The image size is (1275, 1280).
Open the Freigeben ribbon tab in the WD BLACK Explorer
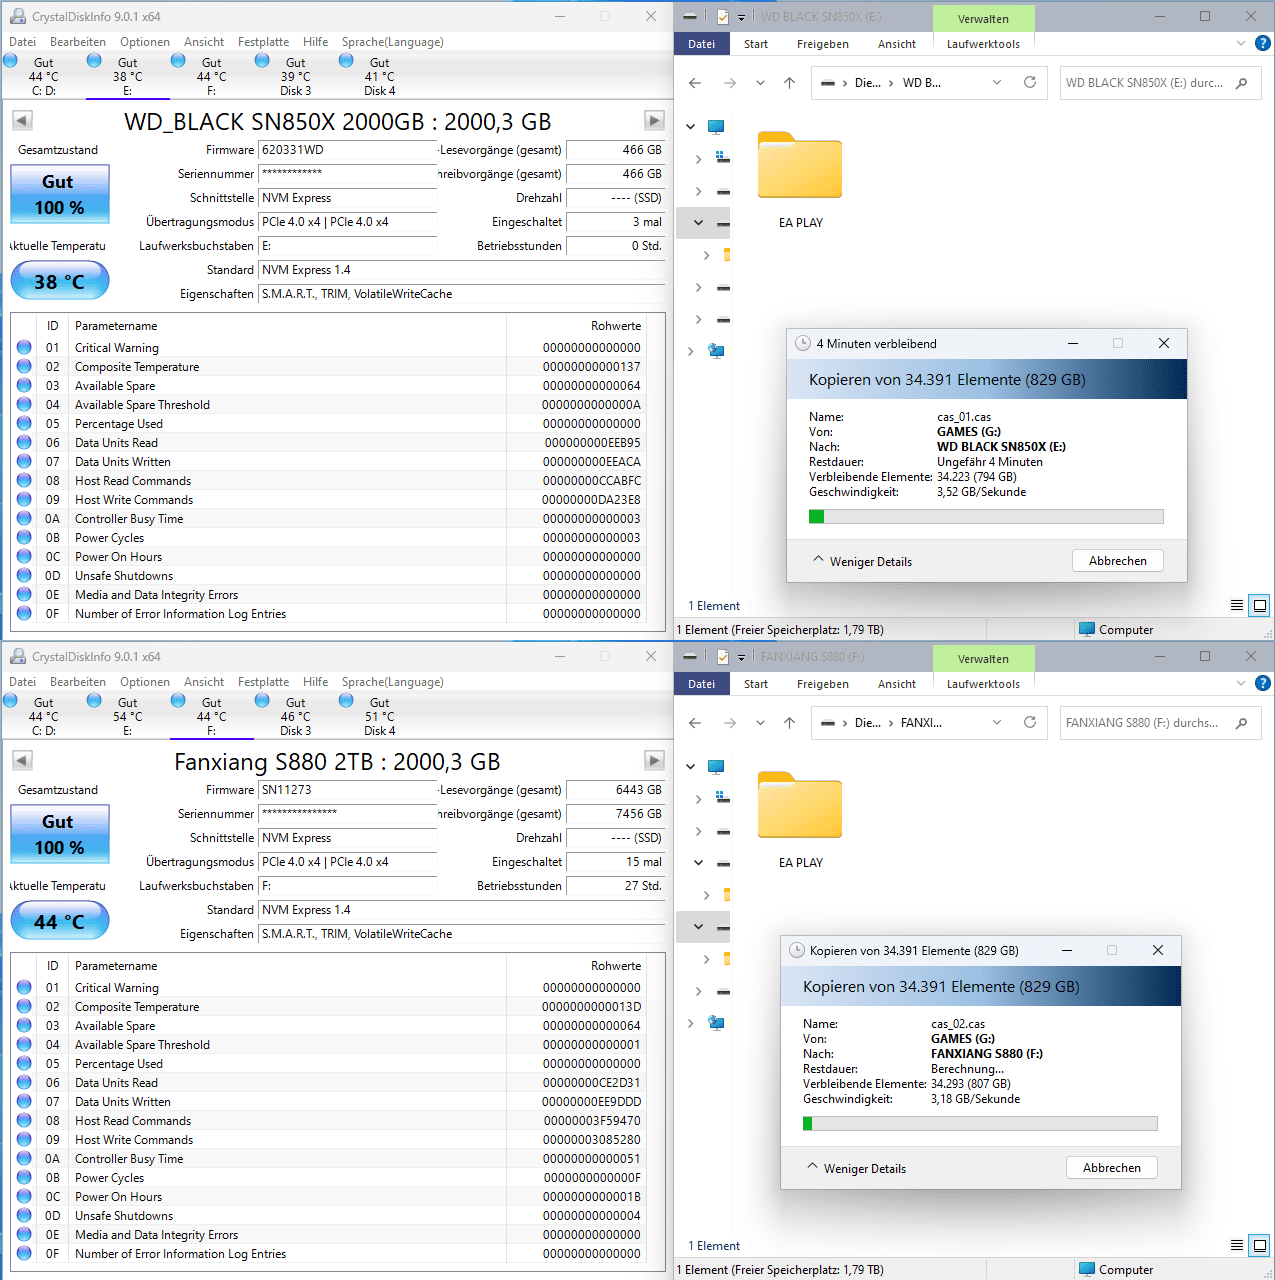coord(822,44)
